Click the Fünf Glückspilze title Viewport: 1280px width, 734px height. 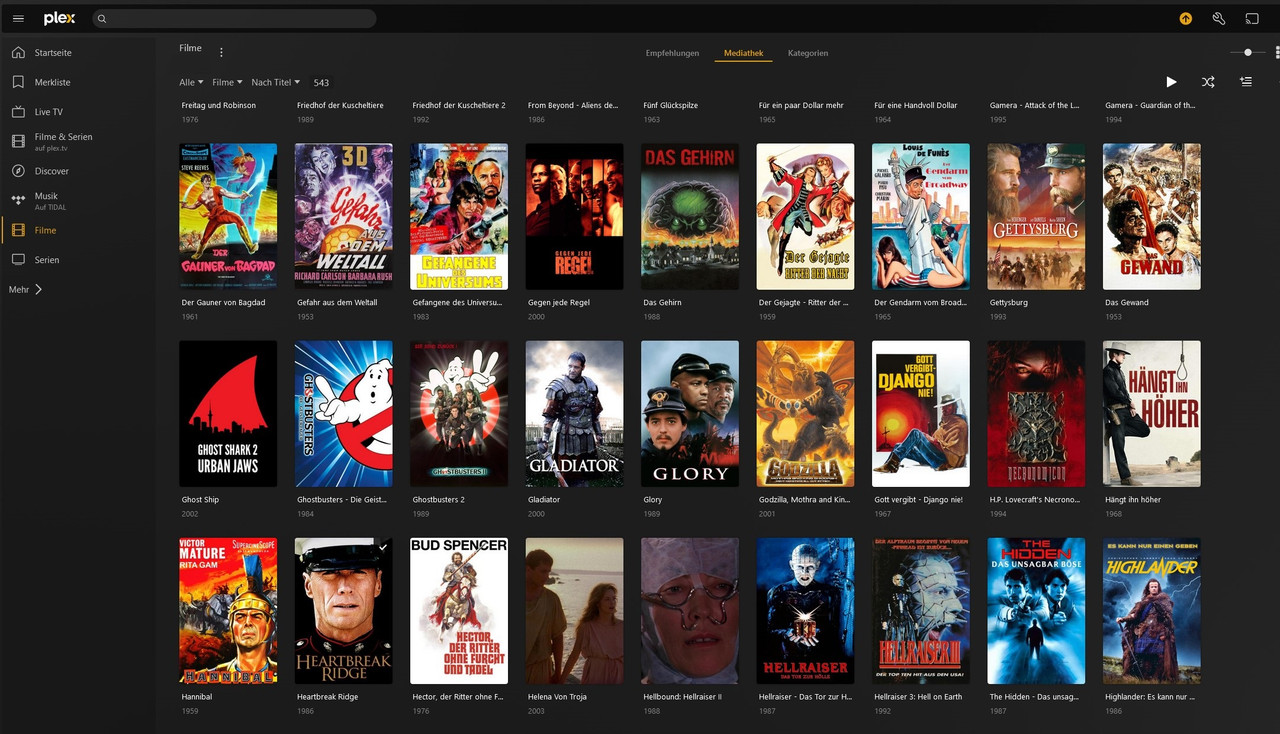(x=671, y=105)
